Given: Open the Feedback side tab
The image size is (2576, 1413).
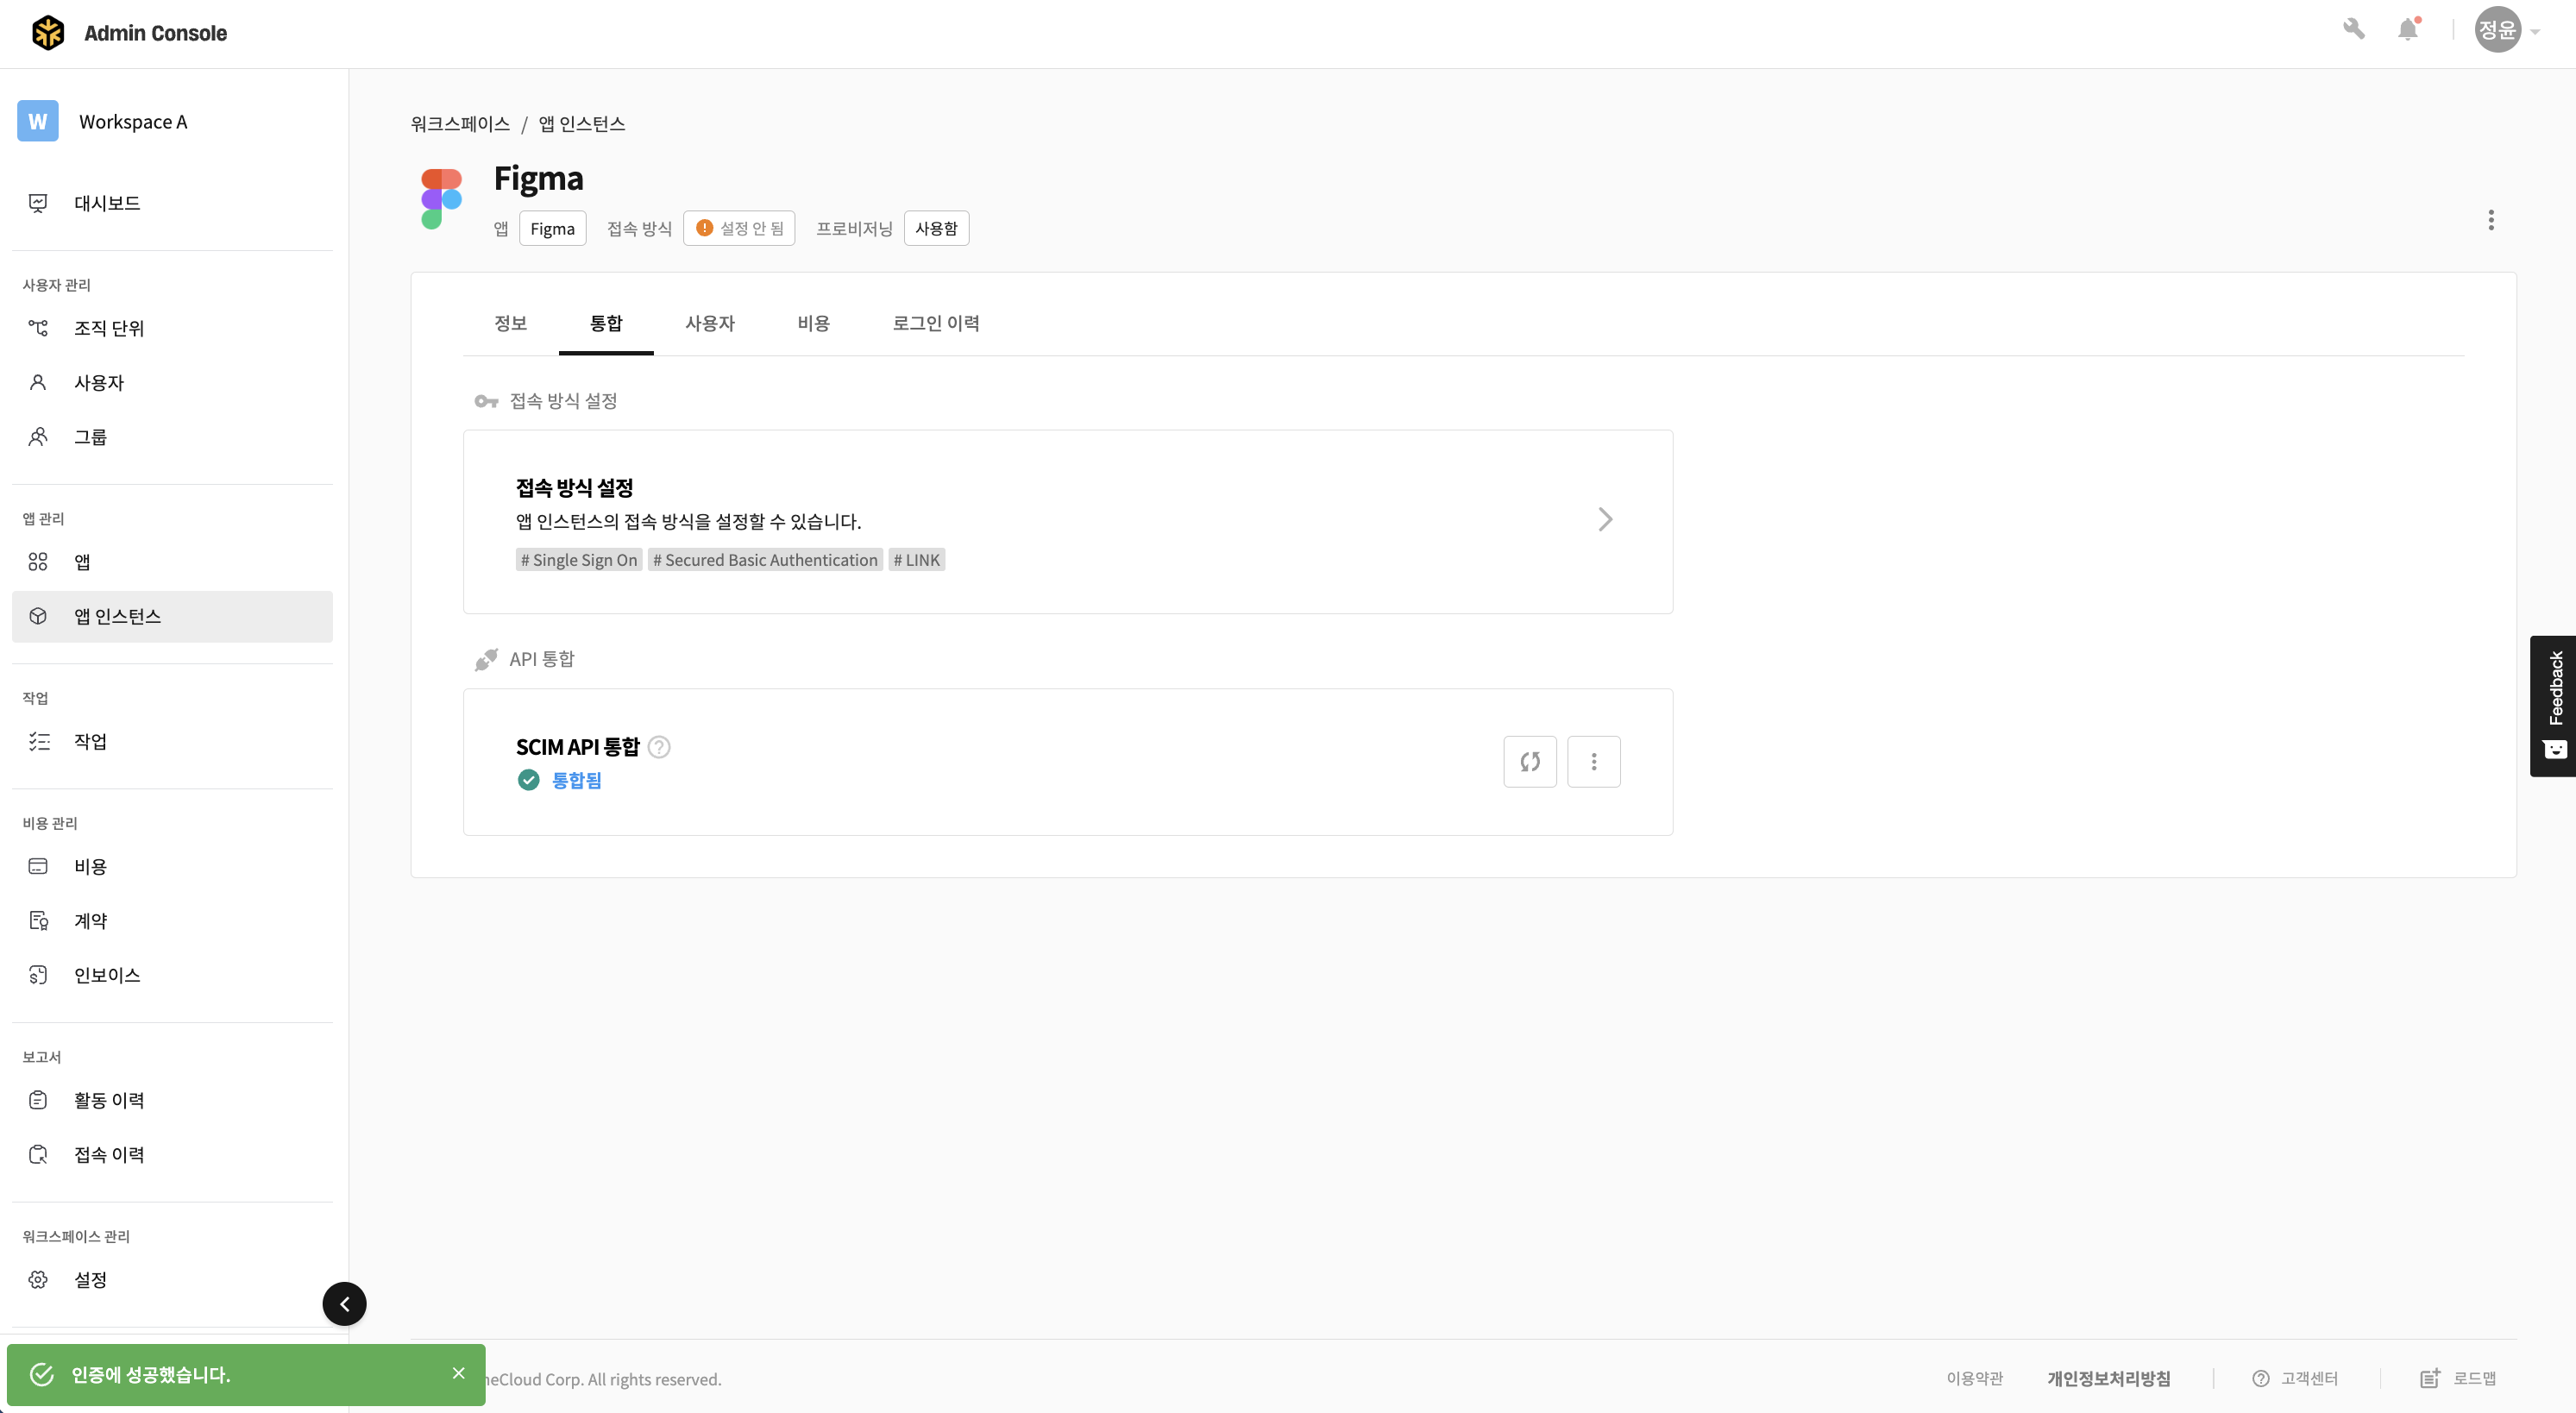Looking at the screenshot, I should click(x=2554, y=706).
